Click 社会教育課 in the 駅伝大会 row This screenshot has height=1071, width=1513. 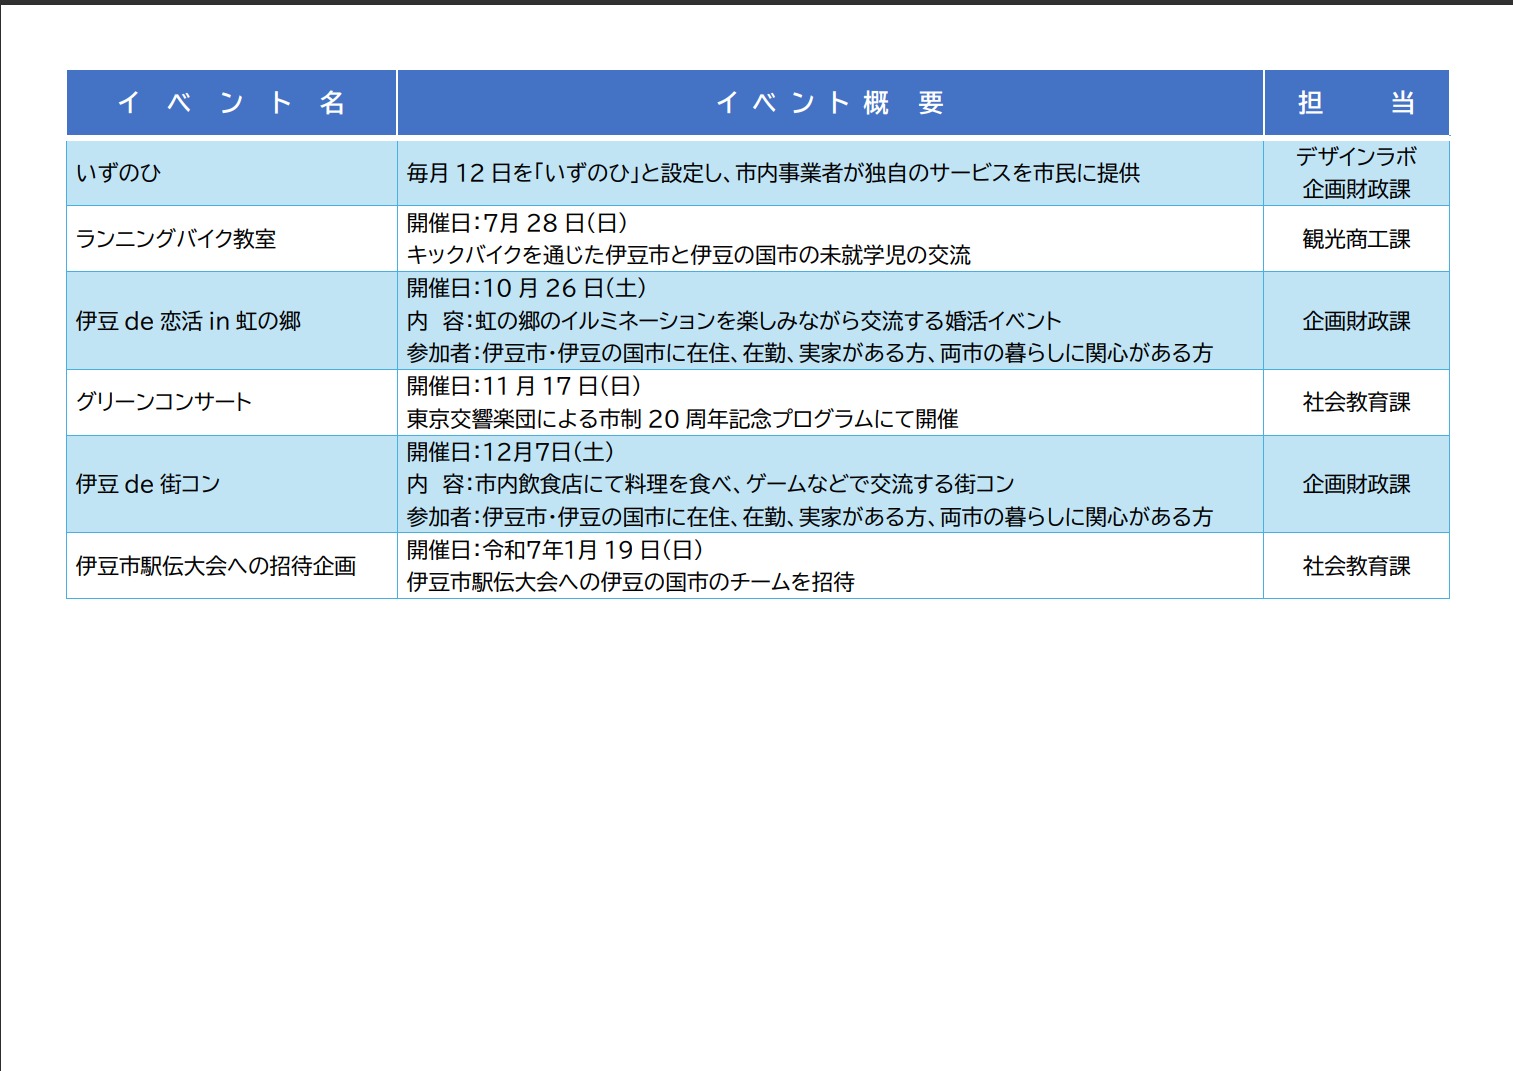point(1356,566)
